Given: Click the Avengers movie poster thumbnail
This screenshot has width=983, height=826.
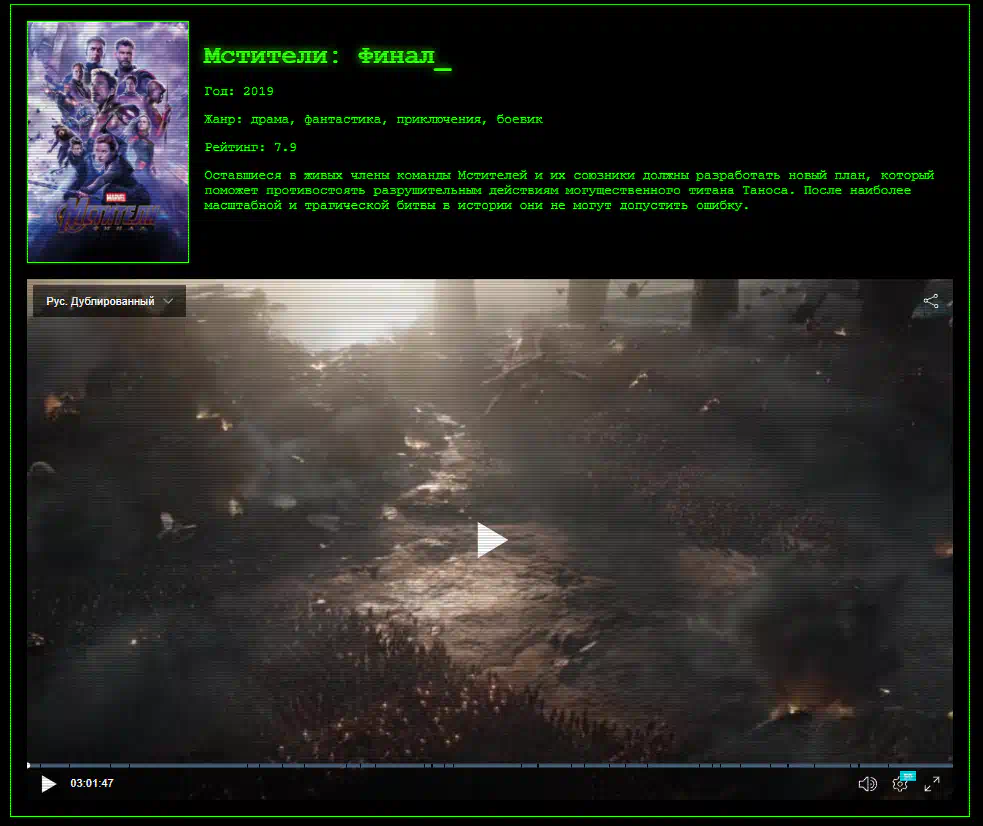Looking at the screenshot, I should pyautogui.click(x=108, y=142).
